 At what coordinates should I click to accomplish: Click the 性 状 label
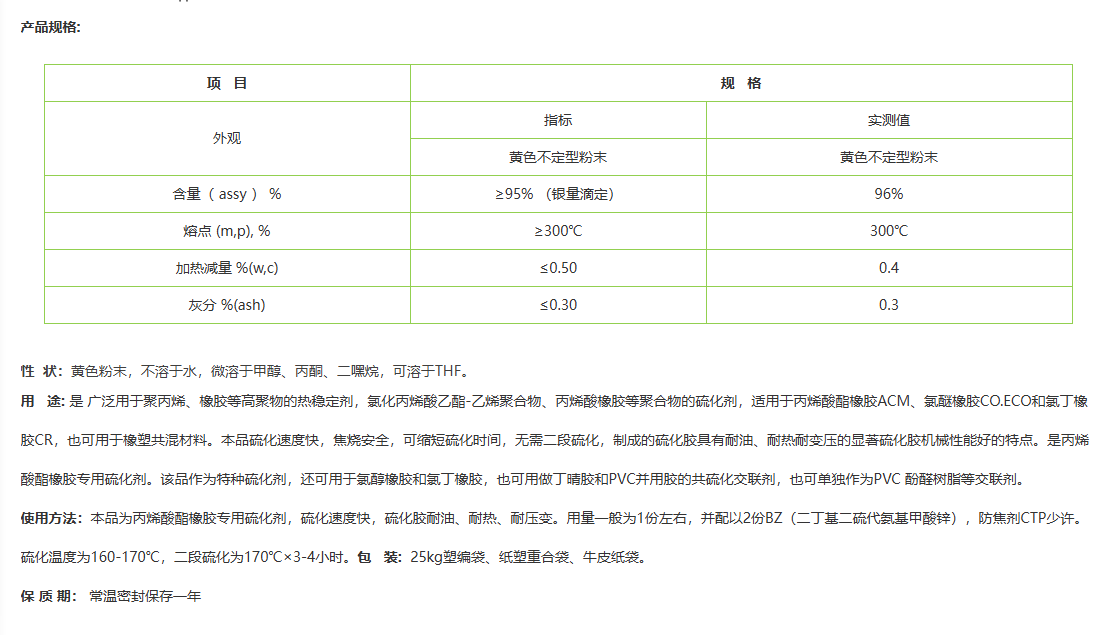(42, 371)
